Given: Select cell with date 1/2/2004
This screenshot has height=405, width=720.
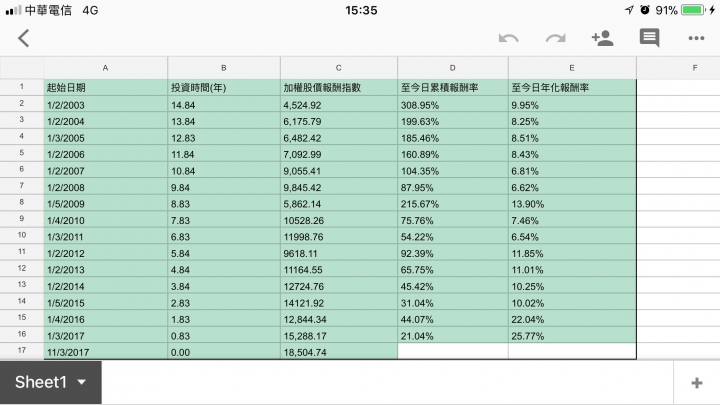Looking at the screenshot, I should click(106, 122).
